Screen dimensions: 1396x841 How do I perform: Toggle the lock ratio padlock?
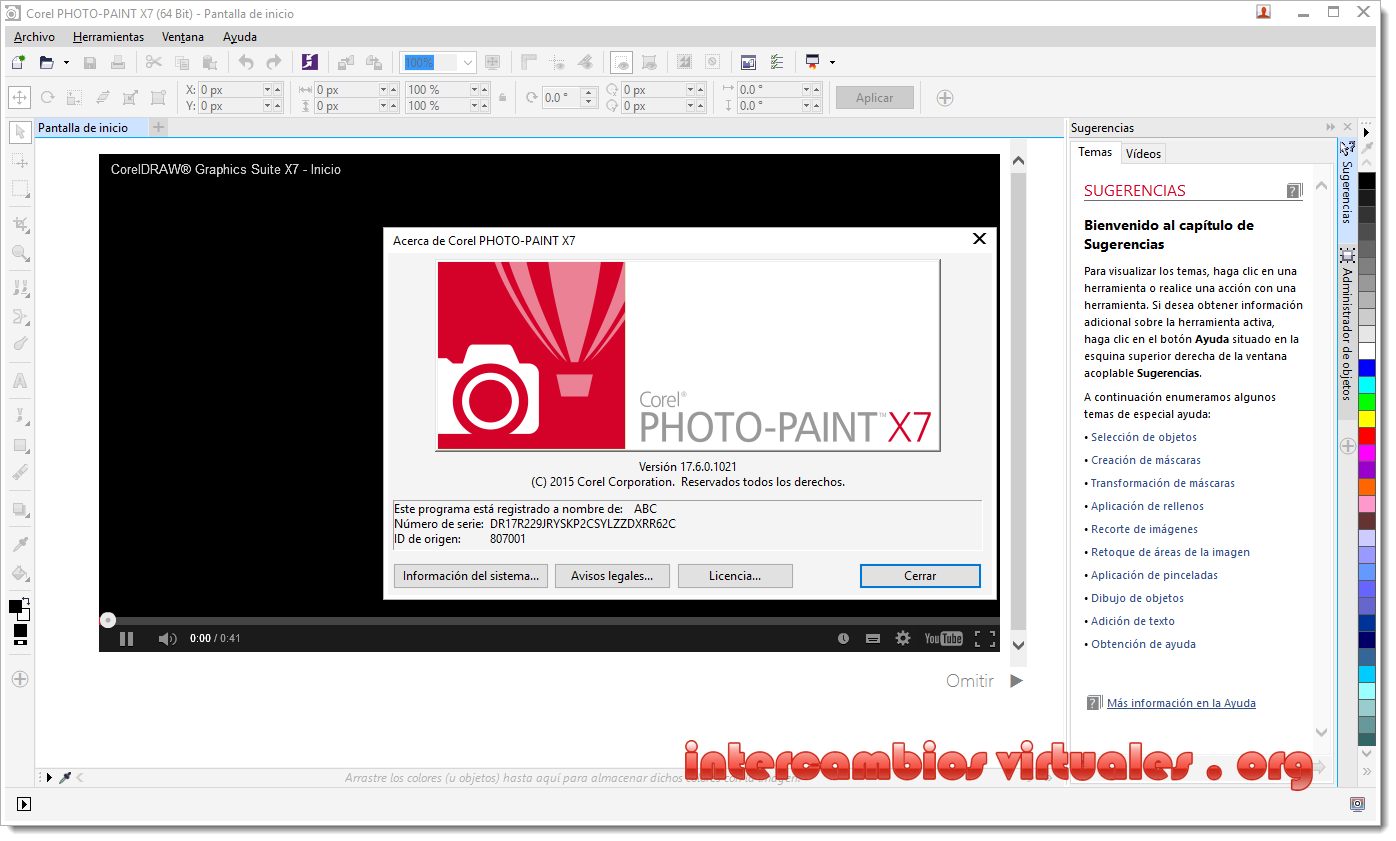click(502, 98)
